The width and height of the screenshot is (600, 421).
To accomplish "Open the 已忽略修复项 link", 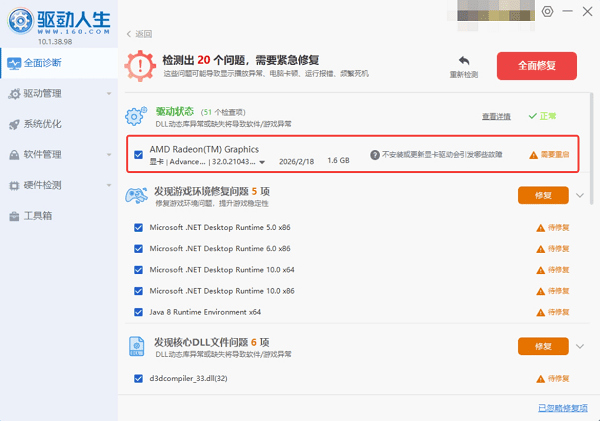I will [x=562, y=408].
